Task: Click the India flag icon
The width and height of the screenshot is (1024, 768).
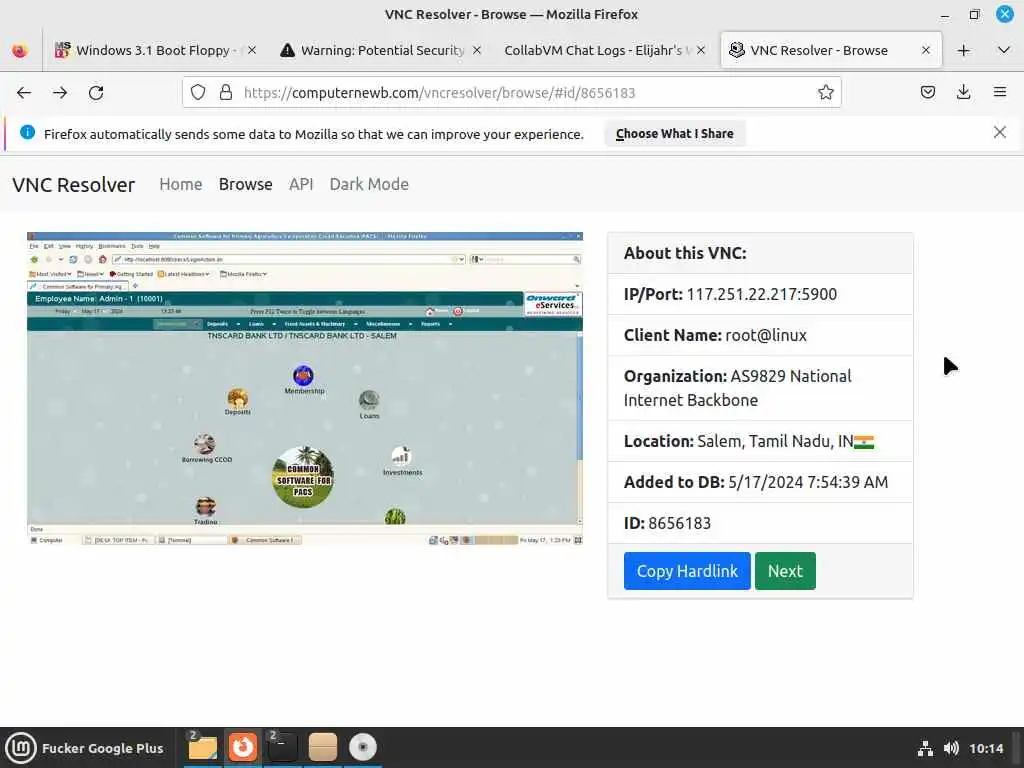Action: pyautogui.click(x=864, y=442)
